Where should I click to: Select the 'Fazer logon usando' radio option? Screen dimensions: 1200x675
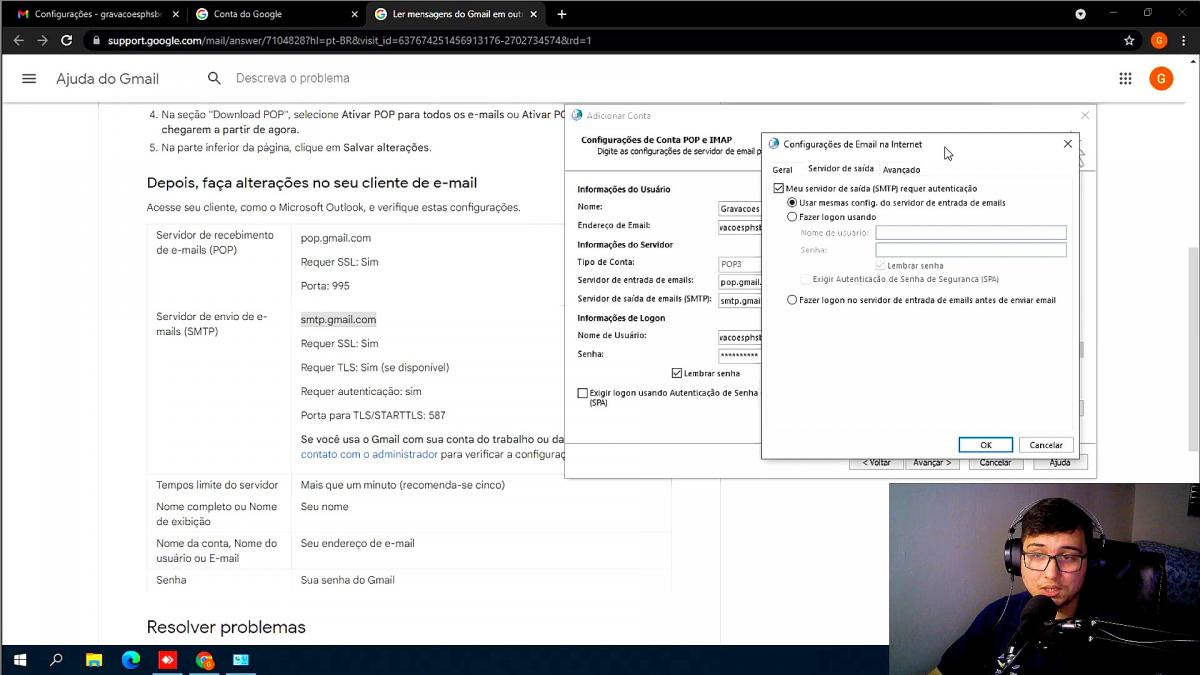tap(793, 217)
